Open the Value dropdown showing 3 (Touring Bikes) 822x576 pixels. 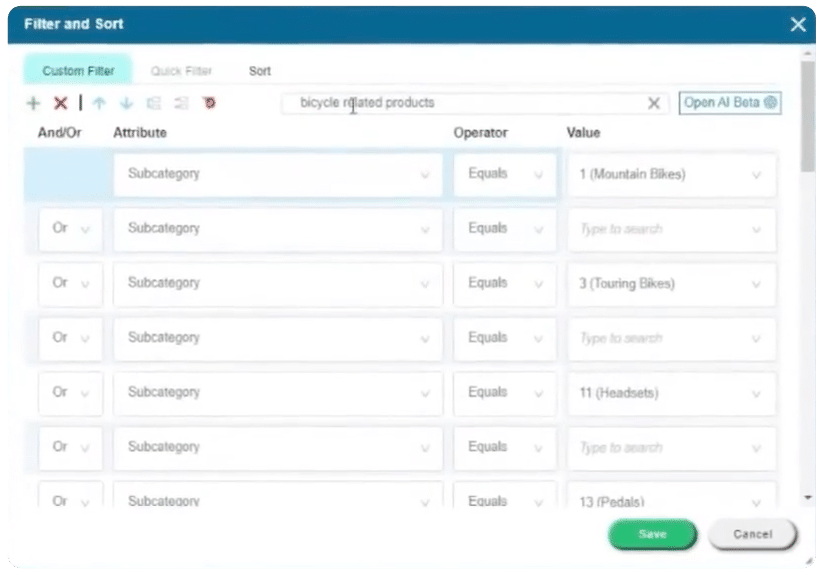pyautogui.click(x=671, y=284)
